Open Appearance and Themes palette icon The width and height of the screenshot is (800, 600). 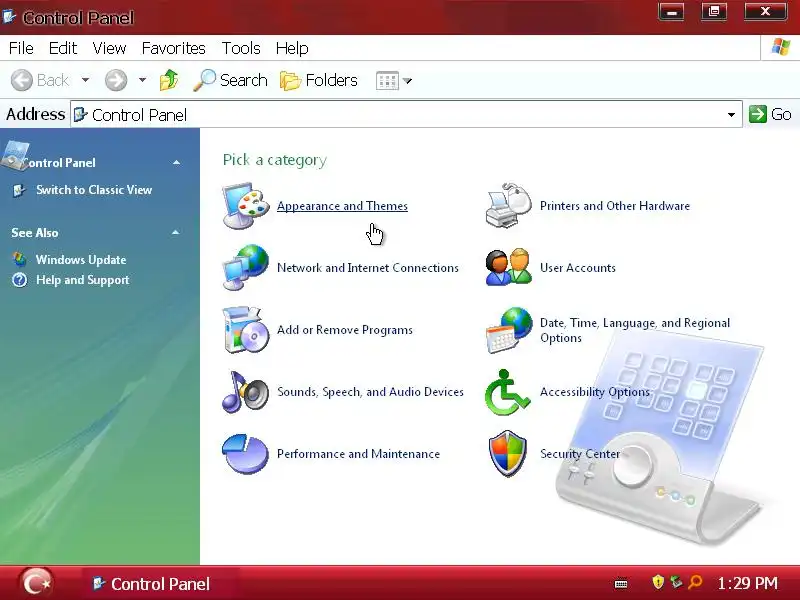click(x=246, y=206)
